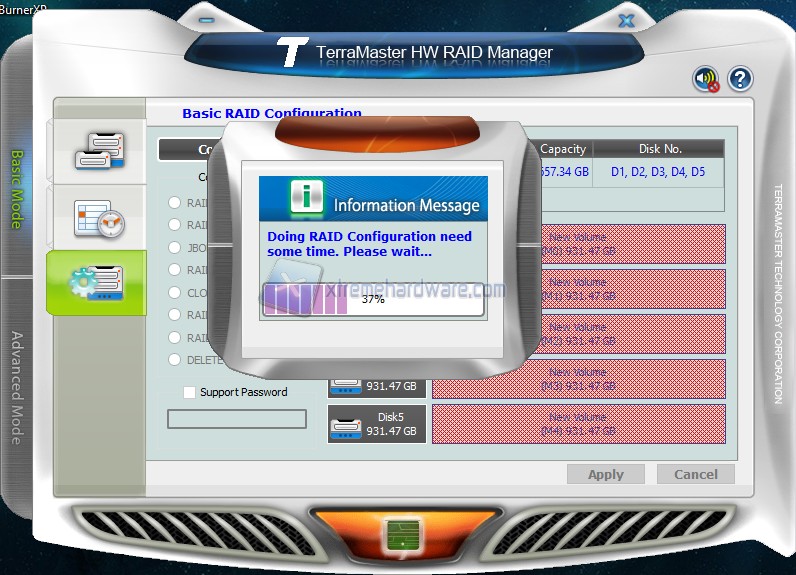Choose the CLONE radio option
Viewport: 796px width, 575px height.
(175, 292)
